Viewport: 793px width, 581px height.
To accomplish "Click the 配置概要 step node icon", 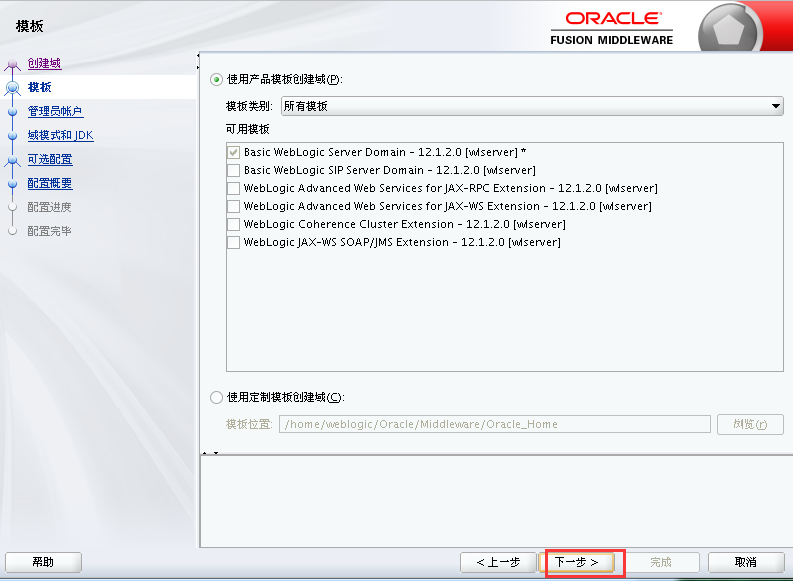I will point(13,184).
